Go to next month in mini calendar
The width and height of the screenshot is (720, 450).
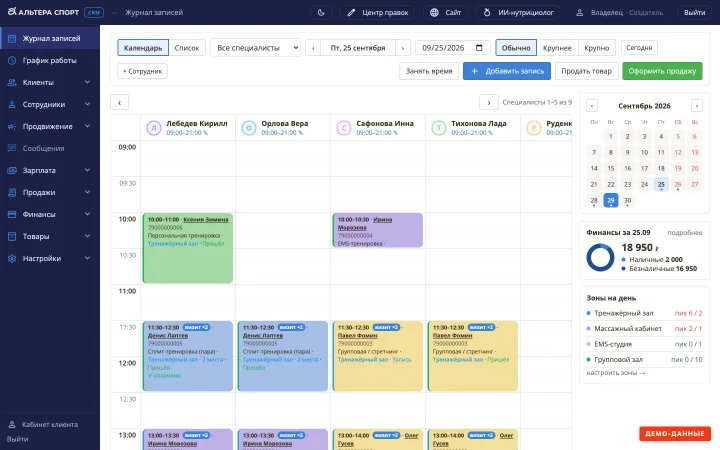point(697,106)
